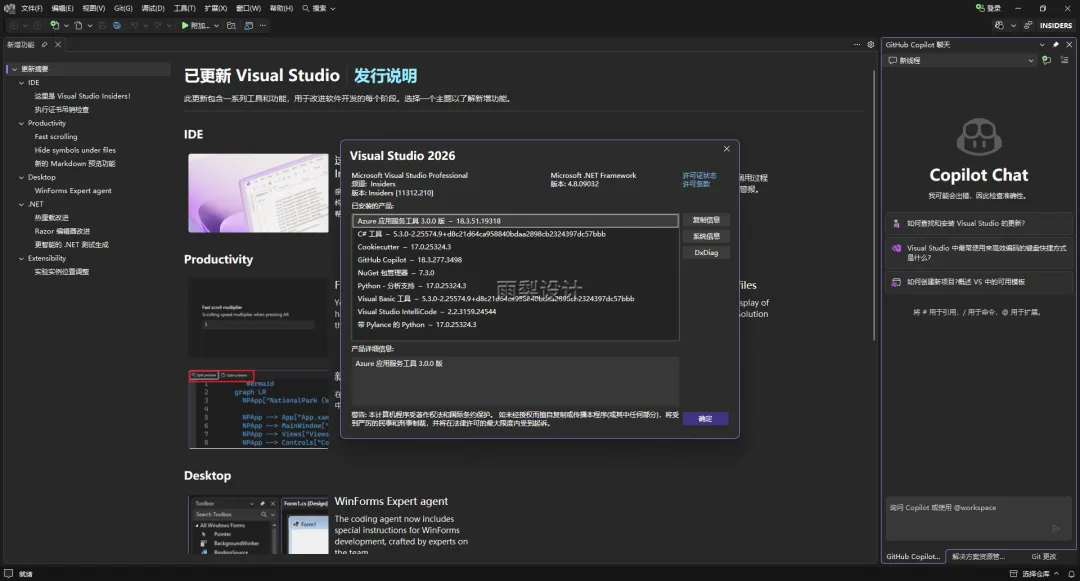
Task: Open the 许可证状态 link
Action: pyautogui.click(x=699, y=176)
